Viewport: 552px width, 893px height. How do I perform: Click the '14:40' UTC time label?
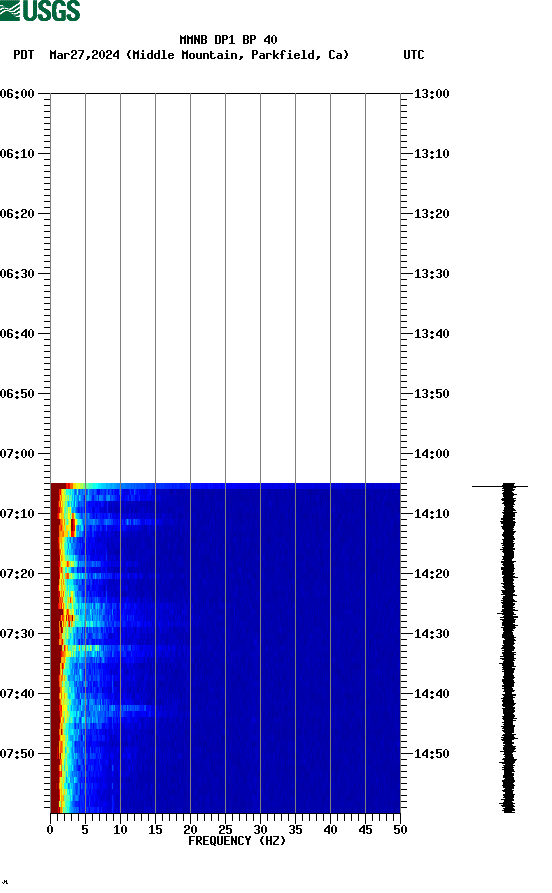(x=431, y=694)
